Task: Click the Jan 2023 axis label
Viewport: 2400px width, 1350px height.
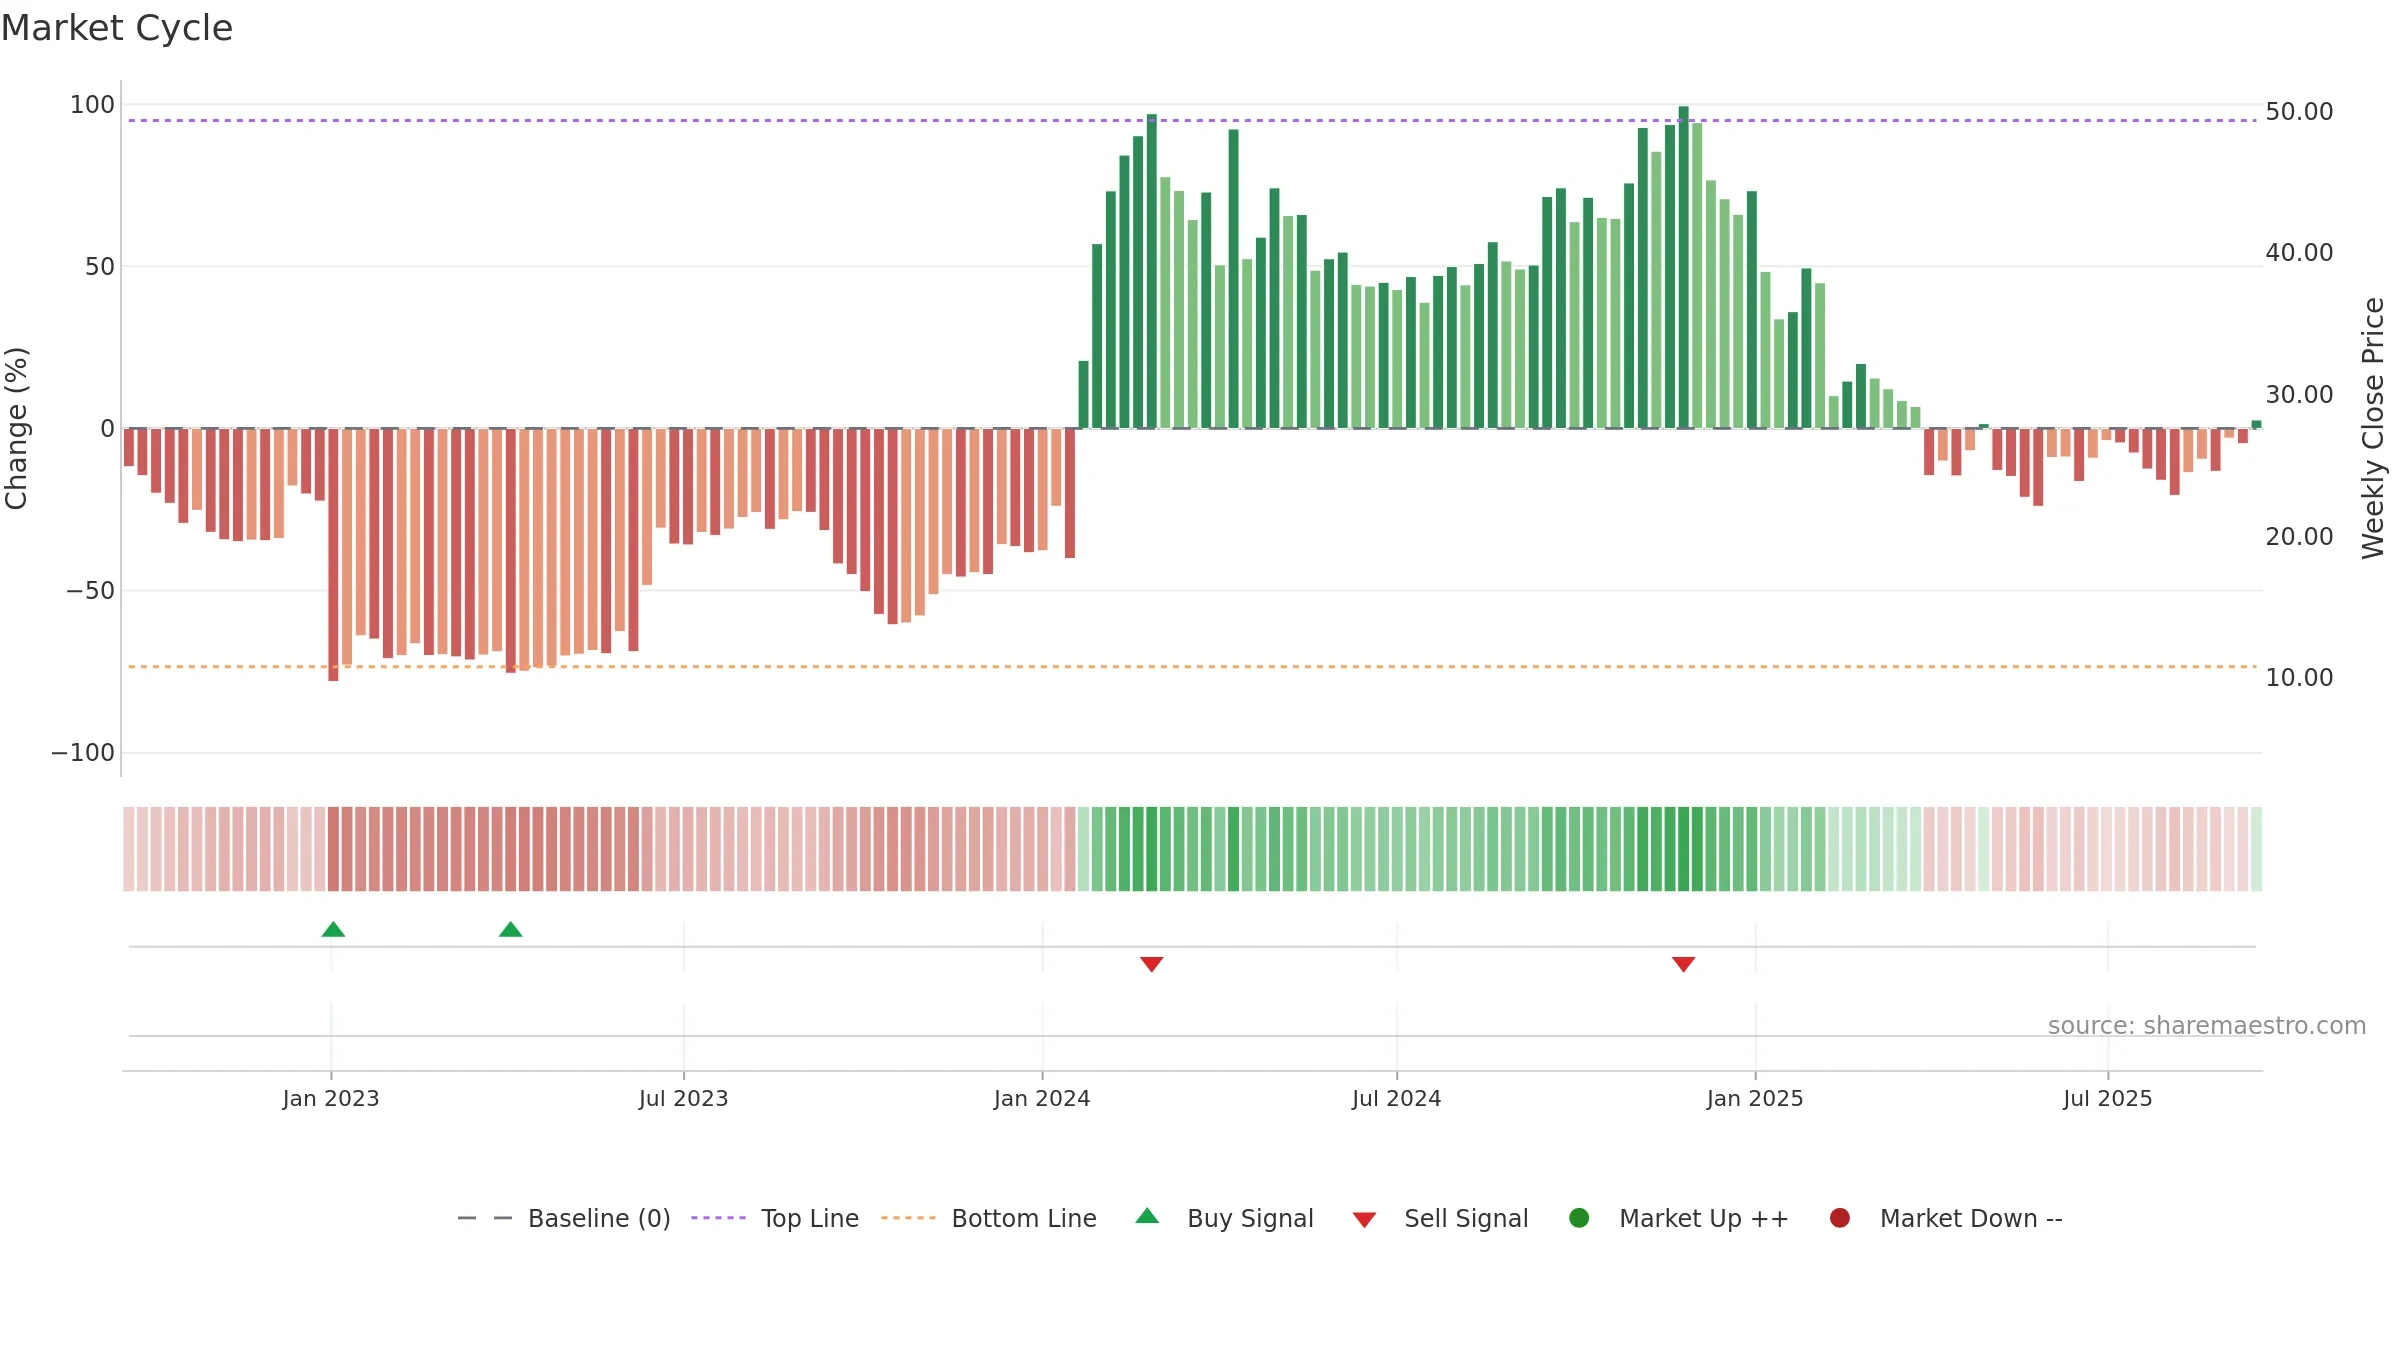Action: pyautogui.click(x=331, y=1099)
